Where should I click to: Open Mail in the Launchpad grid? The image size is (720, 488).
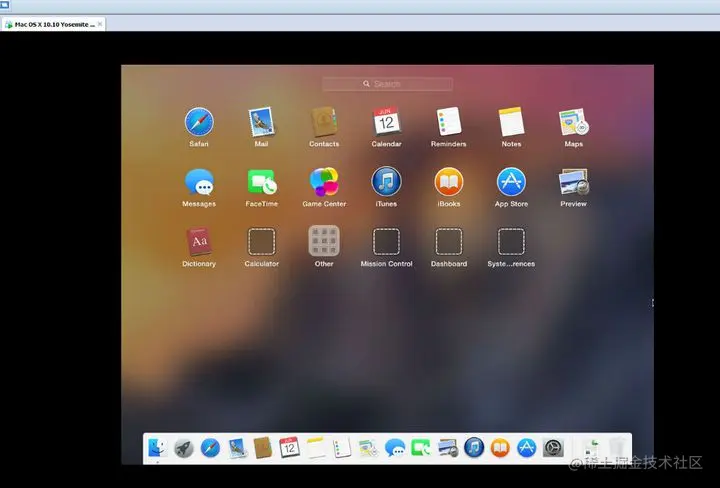(261, 122)
